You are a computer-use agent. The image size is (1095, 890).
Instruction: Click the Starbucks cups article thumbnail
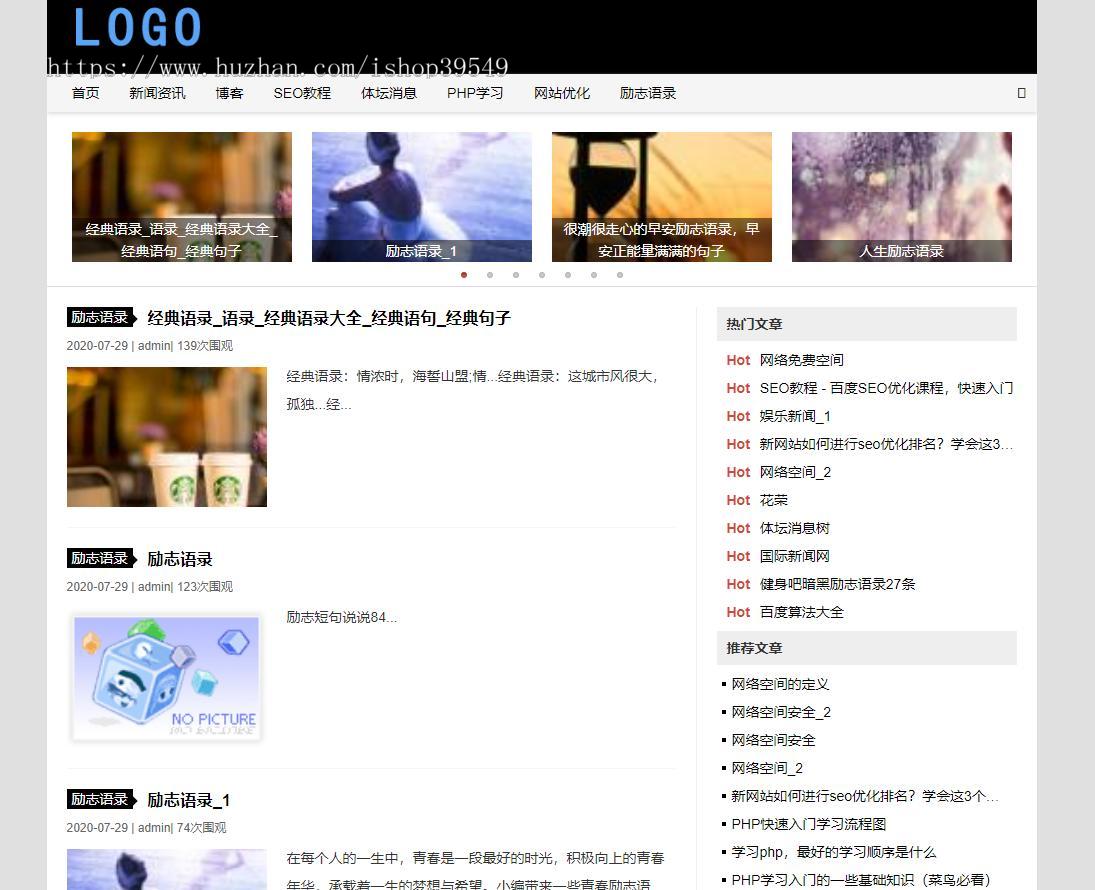coord(167,437)
